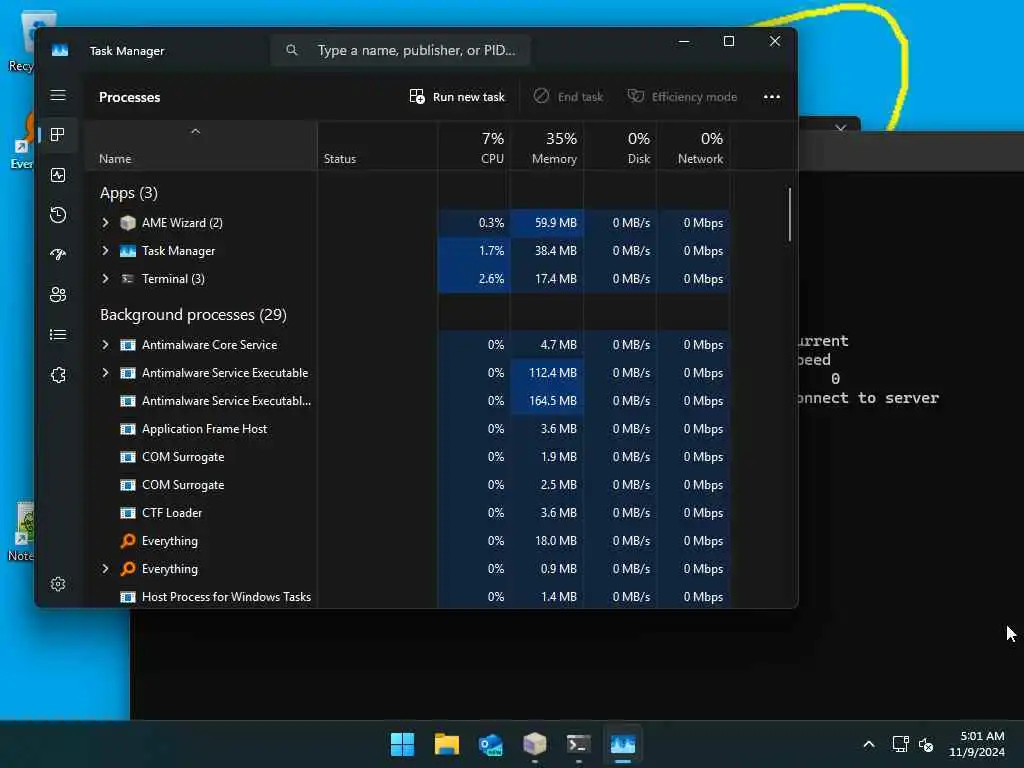Click Task Manager icon in taskbar
Viewport: 1024px width, 768px height.
623,744
